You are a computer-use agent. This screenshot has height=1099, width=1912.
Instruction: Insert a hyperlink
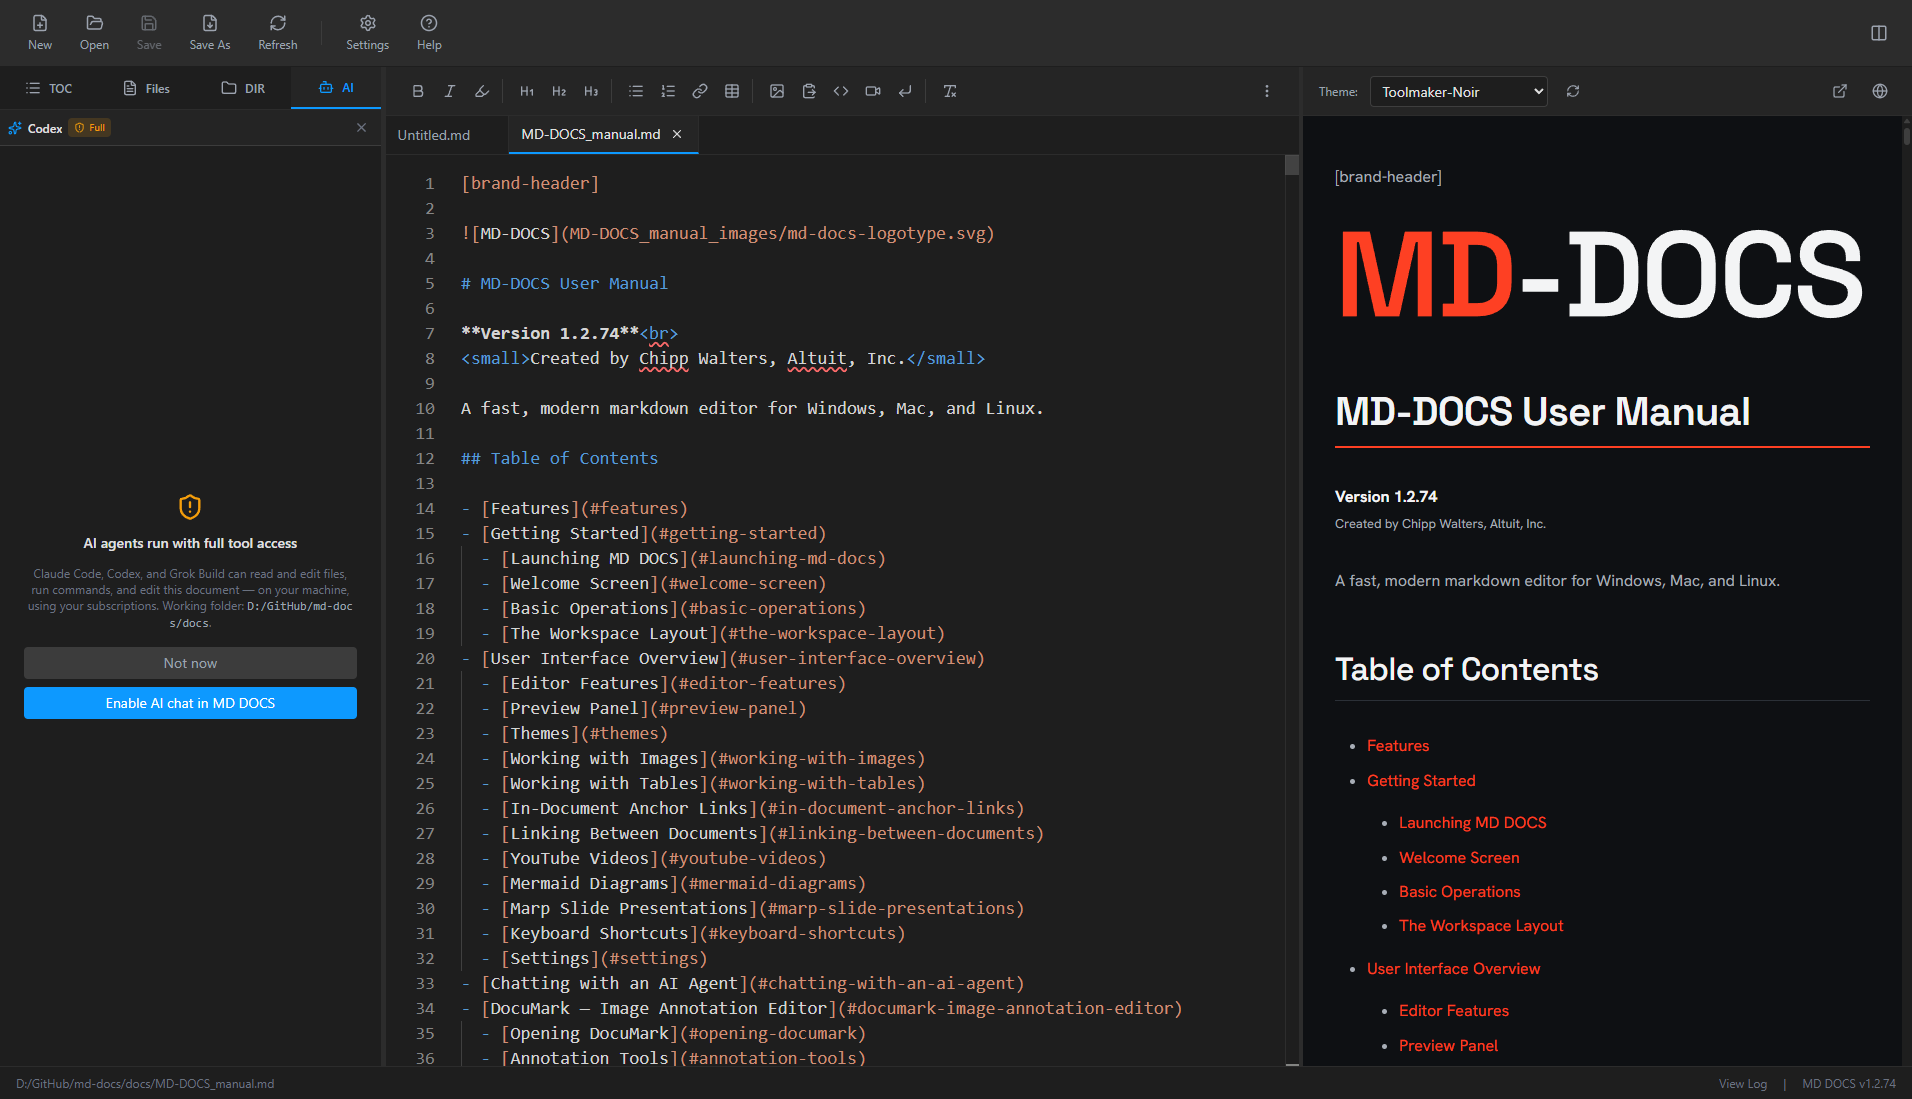coord(700,91)
